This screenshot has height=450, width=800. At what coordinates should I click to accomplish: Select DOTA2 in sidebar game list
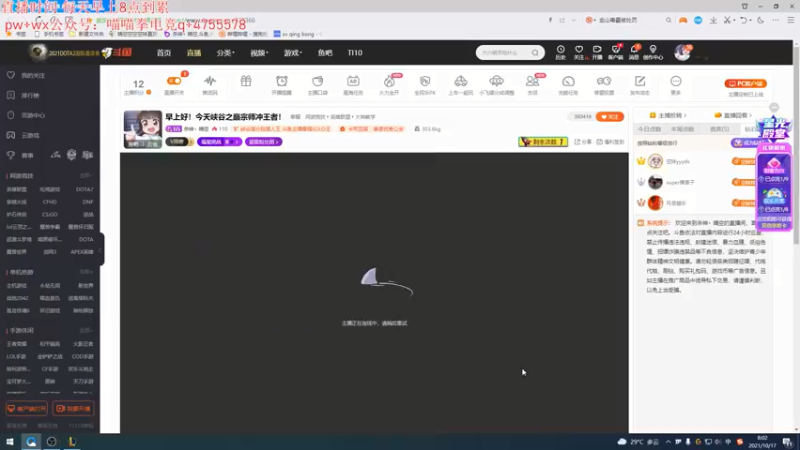[x=84, y=189]
